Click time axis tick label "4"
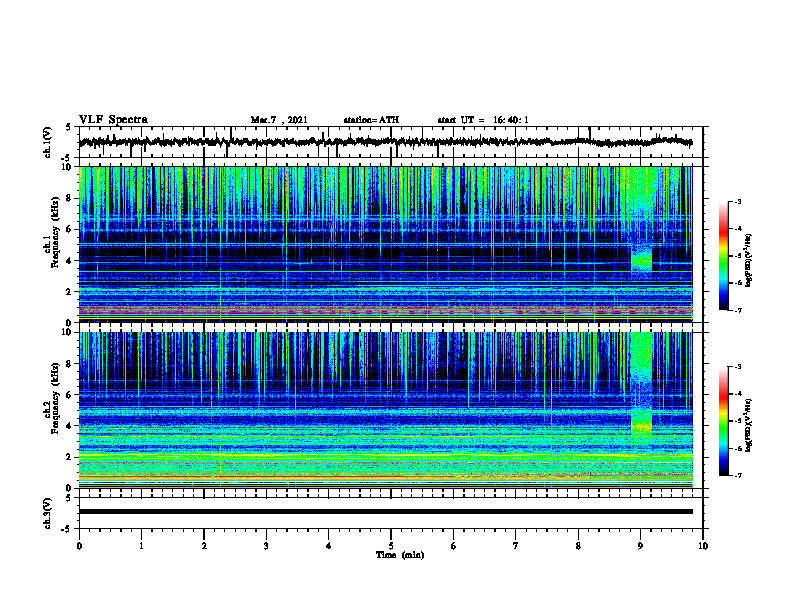 (x=329, y=546)
